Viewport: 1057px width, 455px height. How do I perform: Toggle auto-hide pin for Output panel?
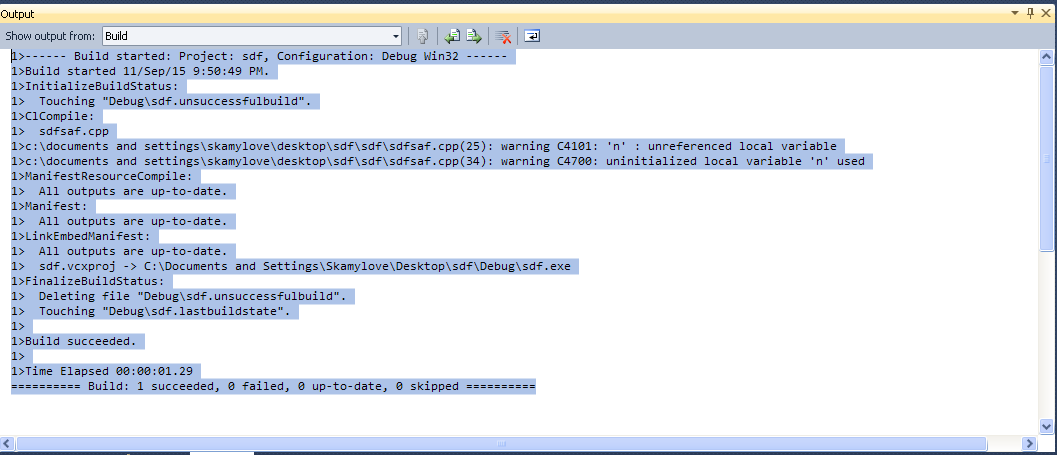pyautogui.click(x=1029, y=13)
